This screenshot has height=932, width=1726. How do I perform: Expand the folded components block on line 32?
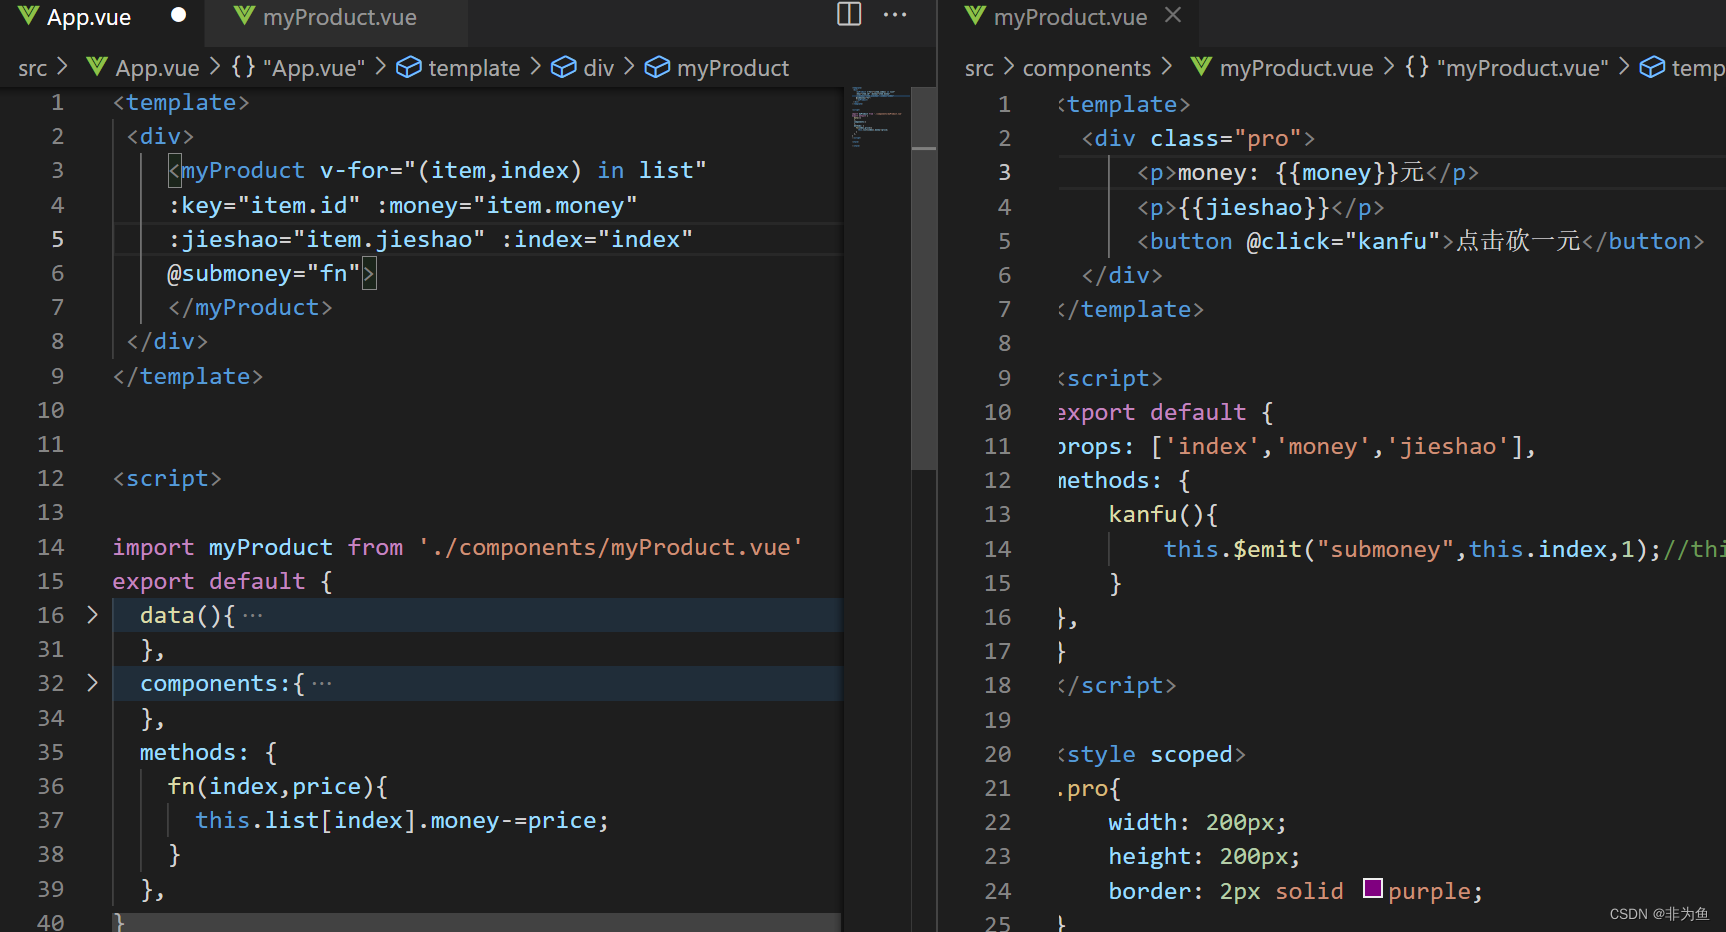pyautogui.click(x=92, y=683)
